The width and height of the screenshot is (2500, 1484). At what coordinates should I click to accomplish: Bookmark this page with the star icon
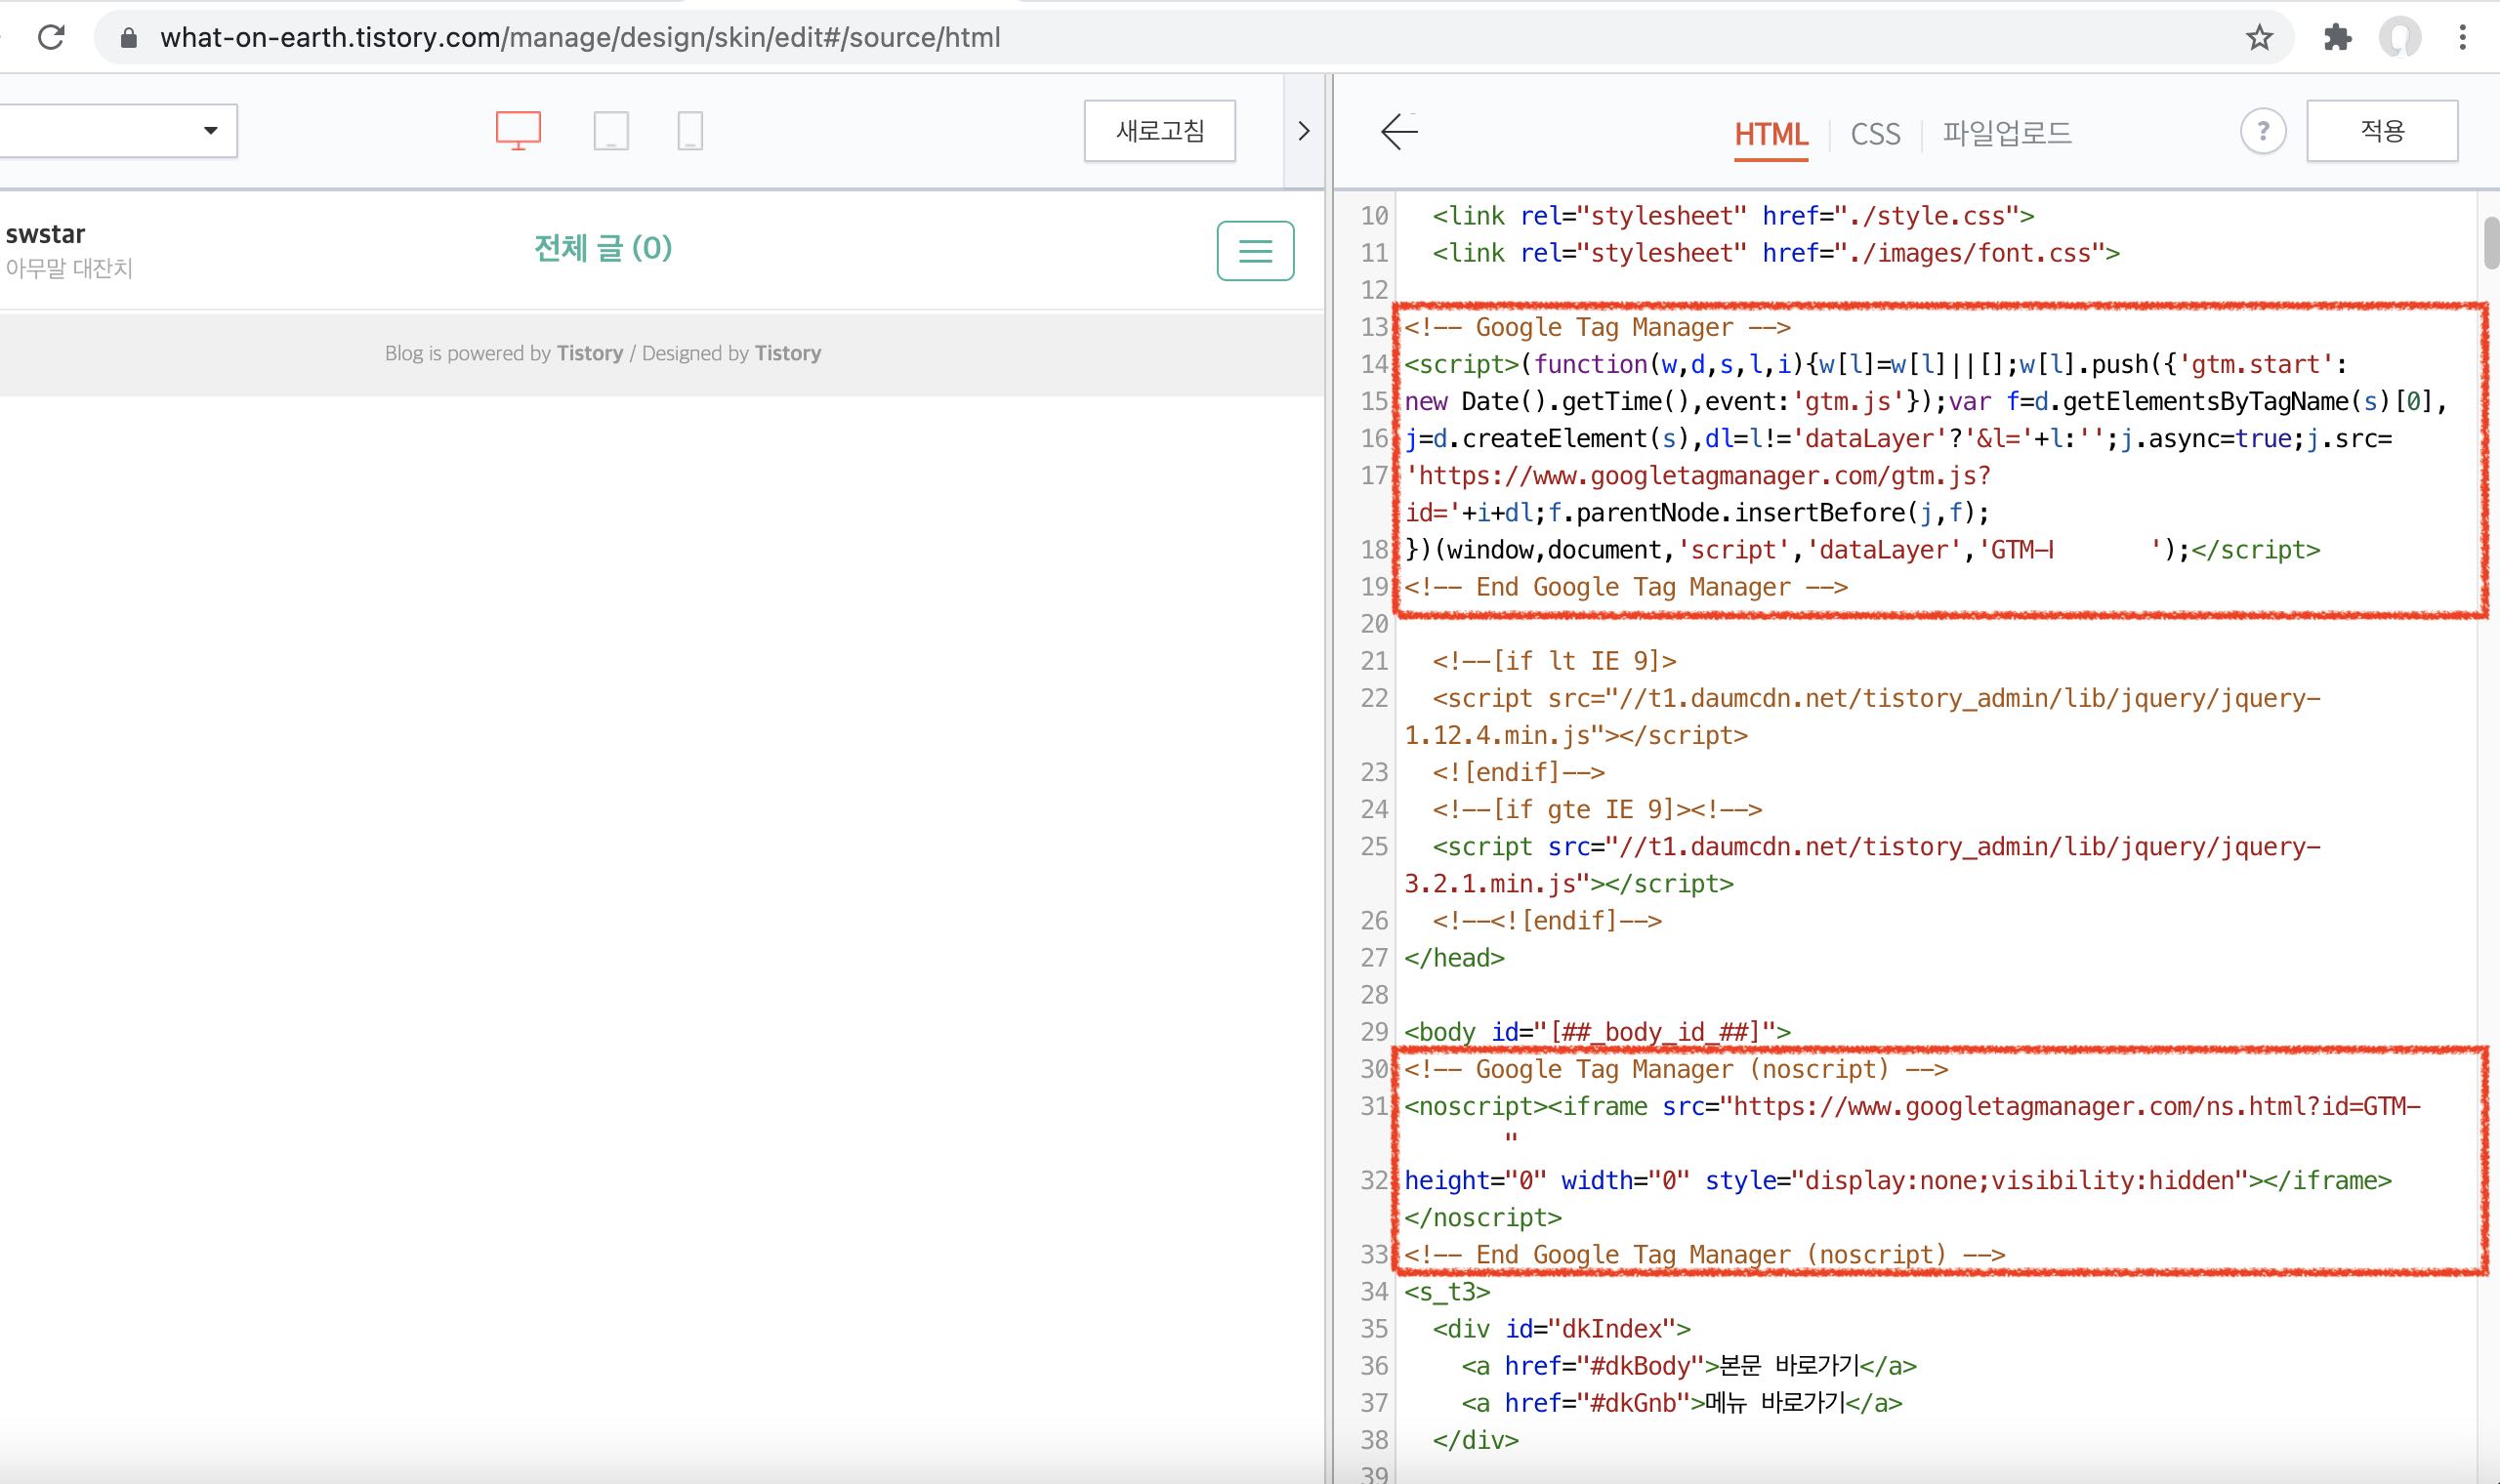pos(2259,38)
